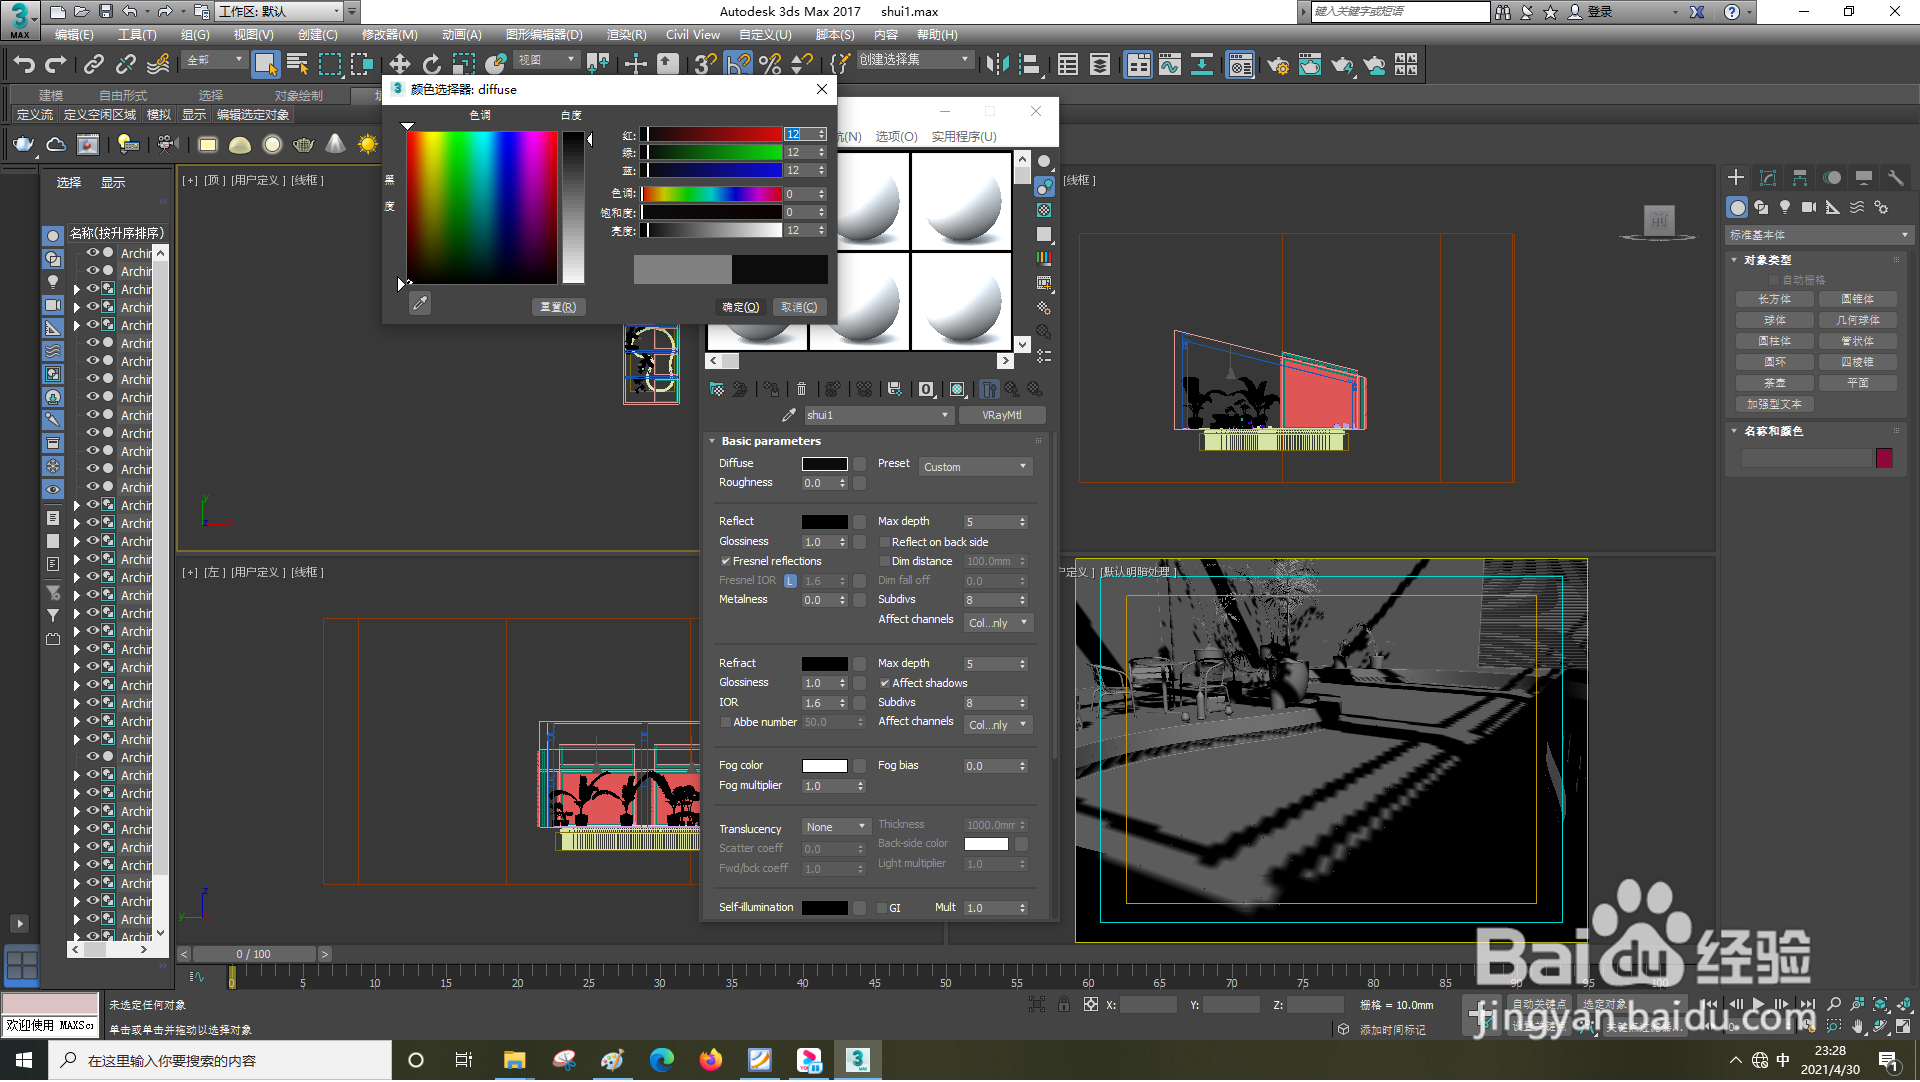This screenshot has height=1082, width=1920.
Task: Click the VRayMtl material type button
Action: 1002,415
